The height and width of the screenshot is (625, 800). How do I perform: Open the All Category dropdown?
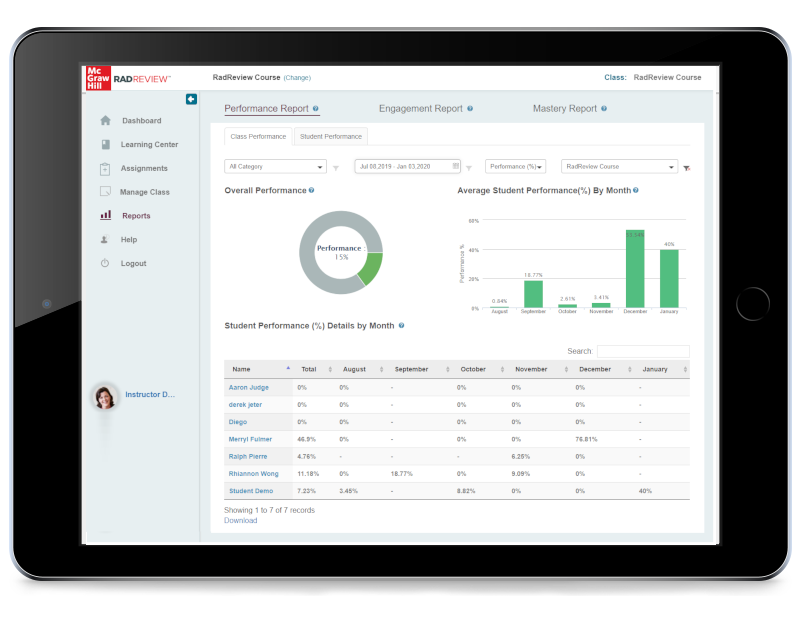click(x=275, y=166)
